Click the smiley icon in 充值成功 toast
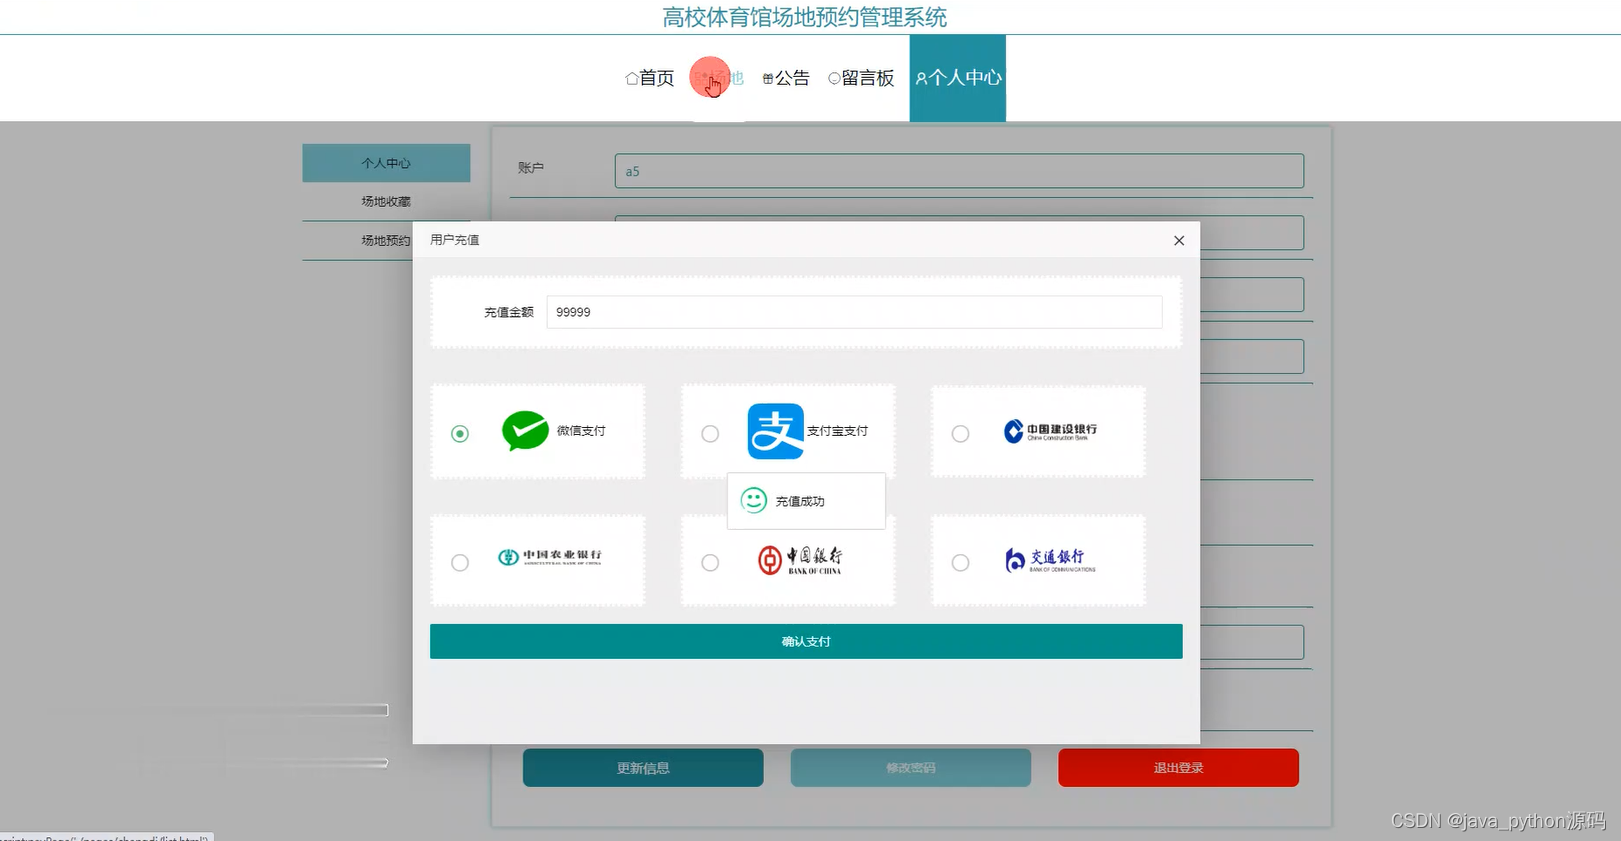The height and width of the screenshot is (841, 1621). click(x=754, y=500)
